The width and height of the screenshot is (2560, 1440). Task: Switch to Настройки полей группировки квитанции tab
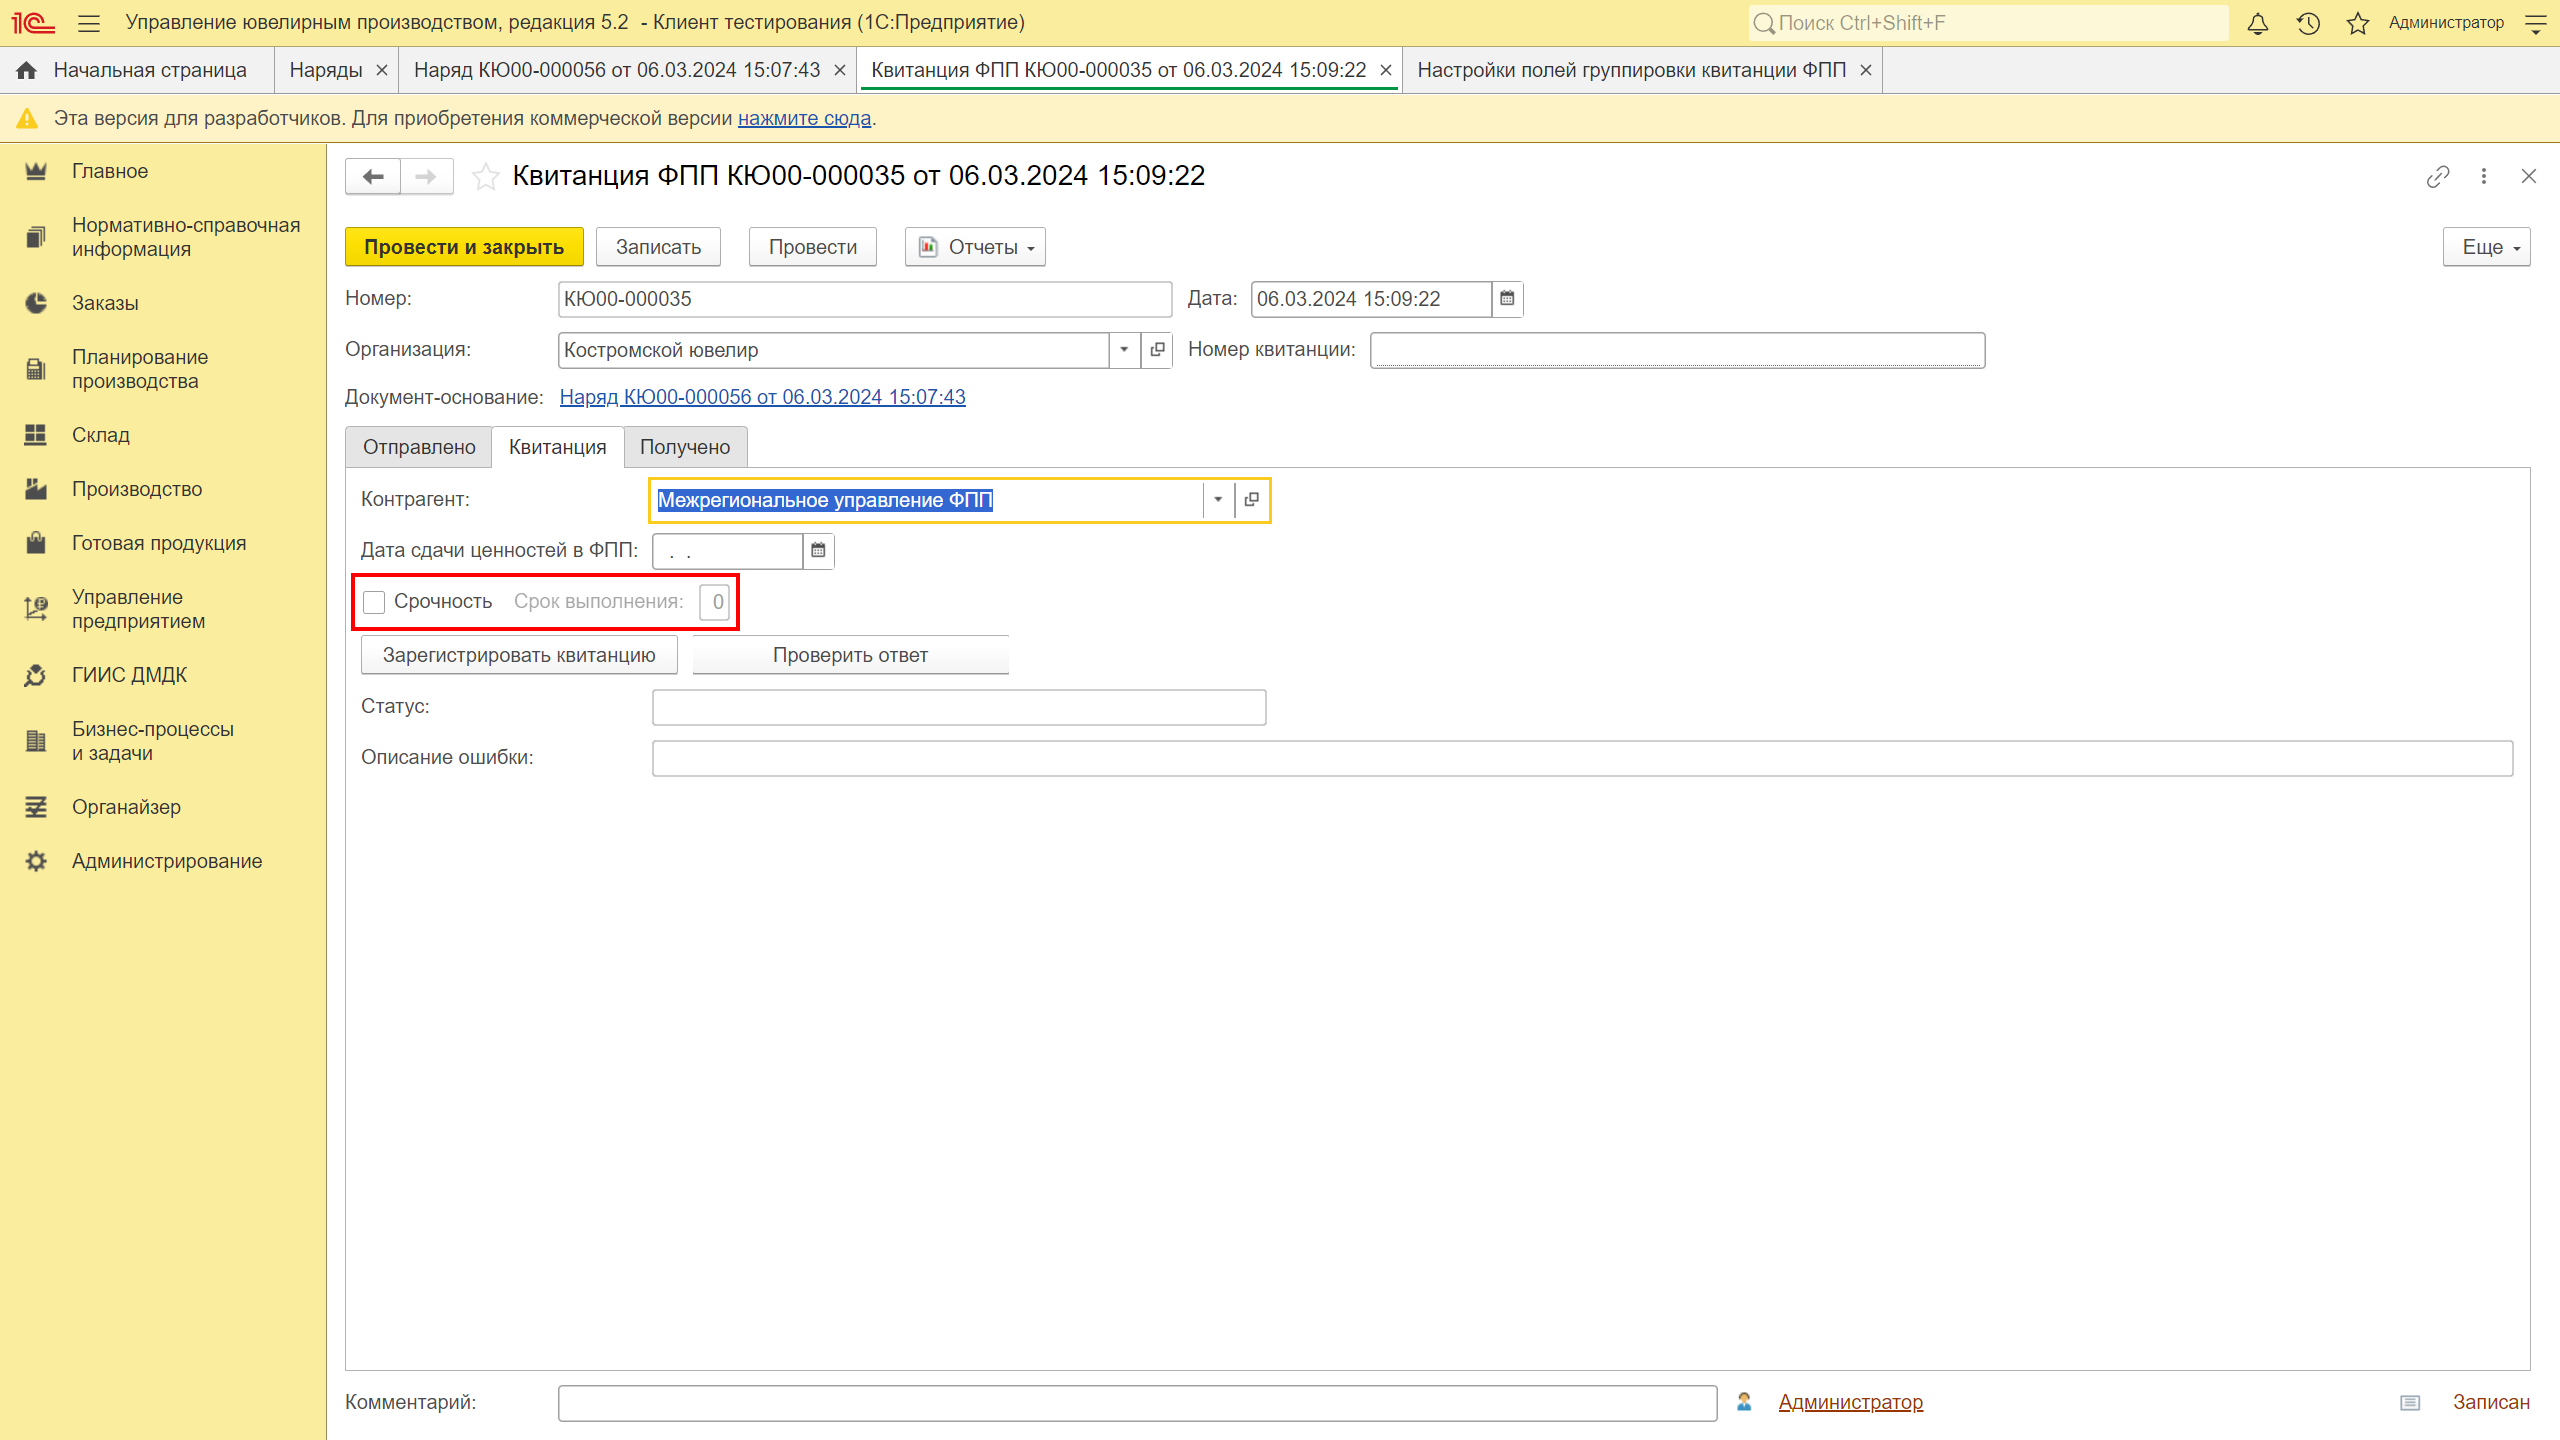pyautogui.click(x=1631, y=70)
